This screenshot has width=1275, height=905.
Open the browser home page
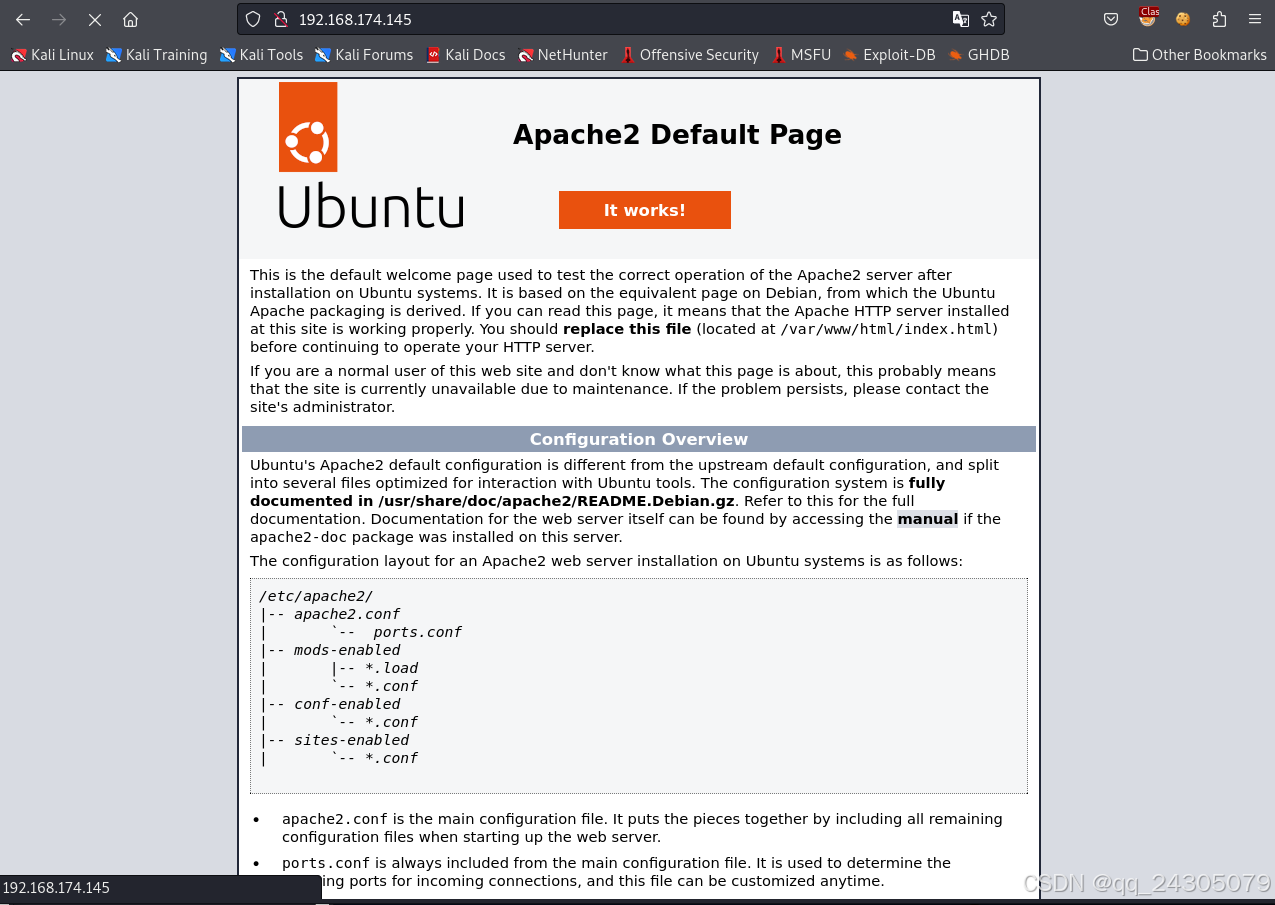[x=130, y=19]
